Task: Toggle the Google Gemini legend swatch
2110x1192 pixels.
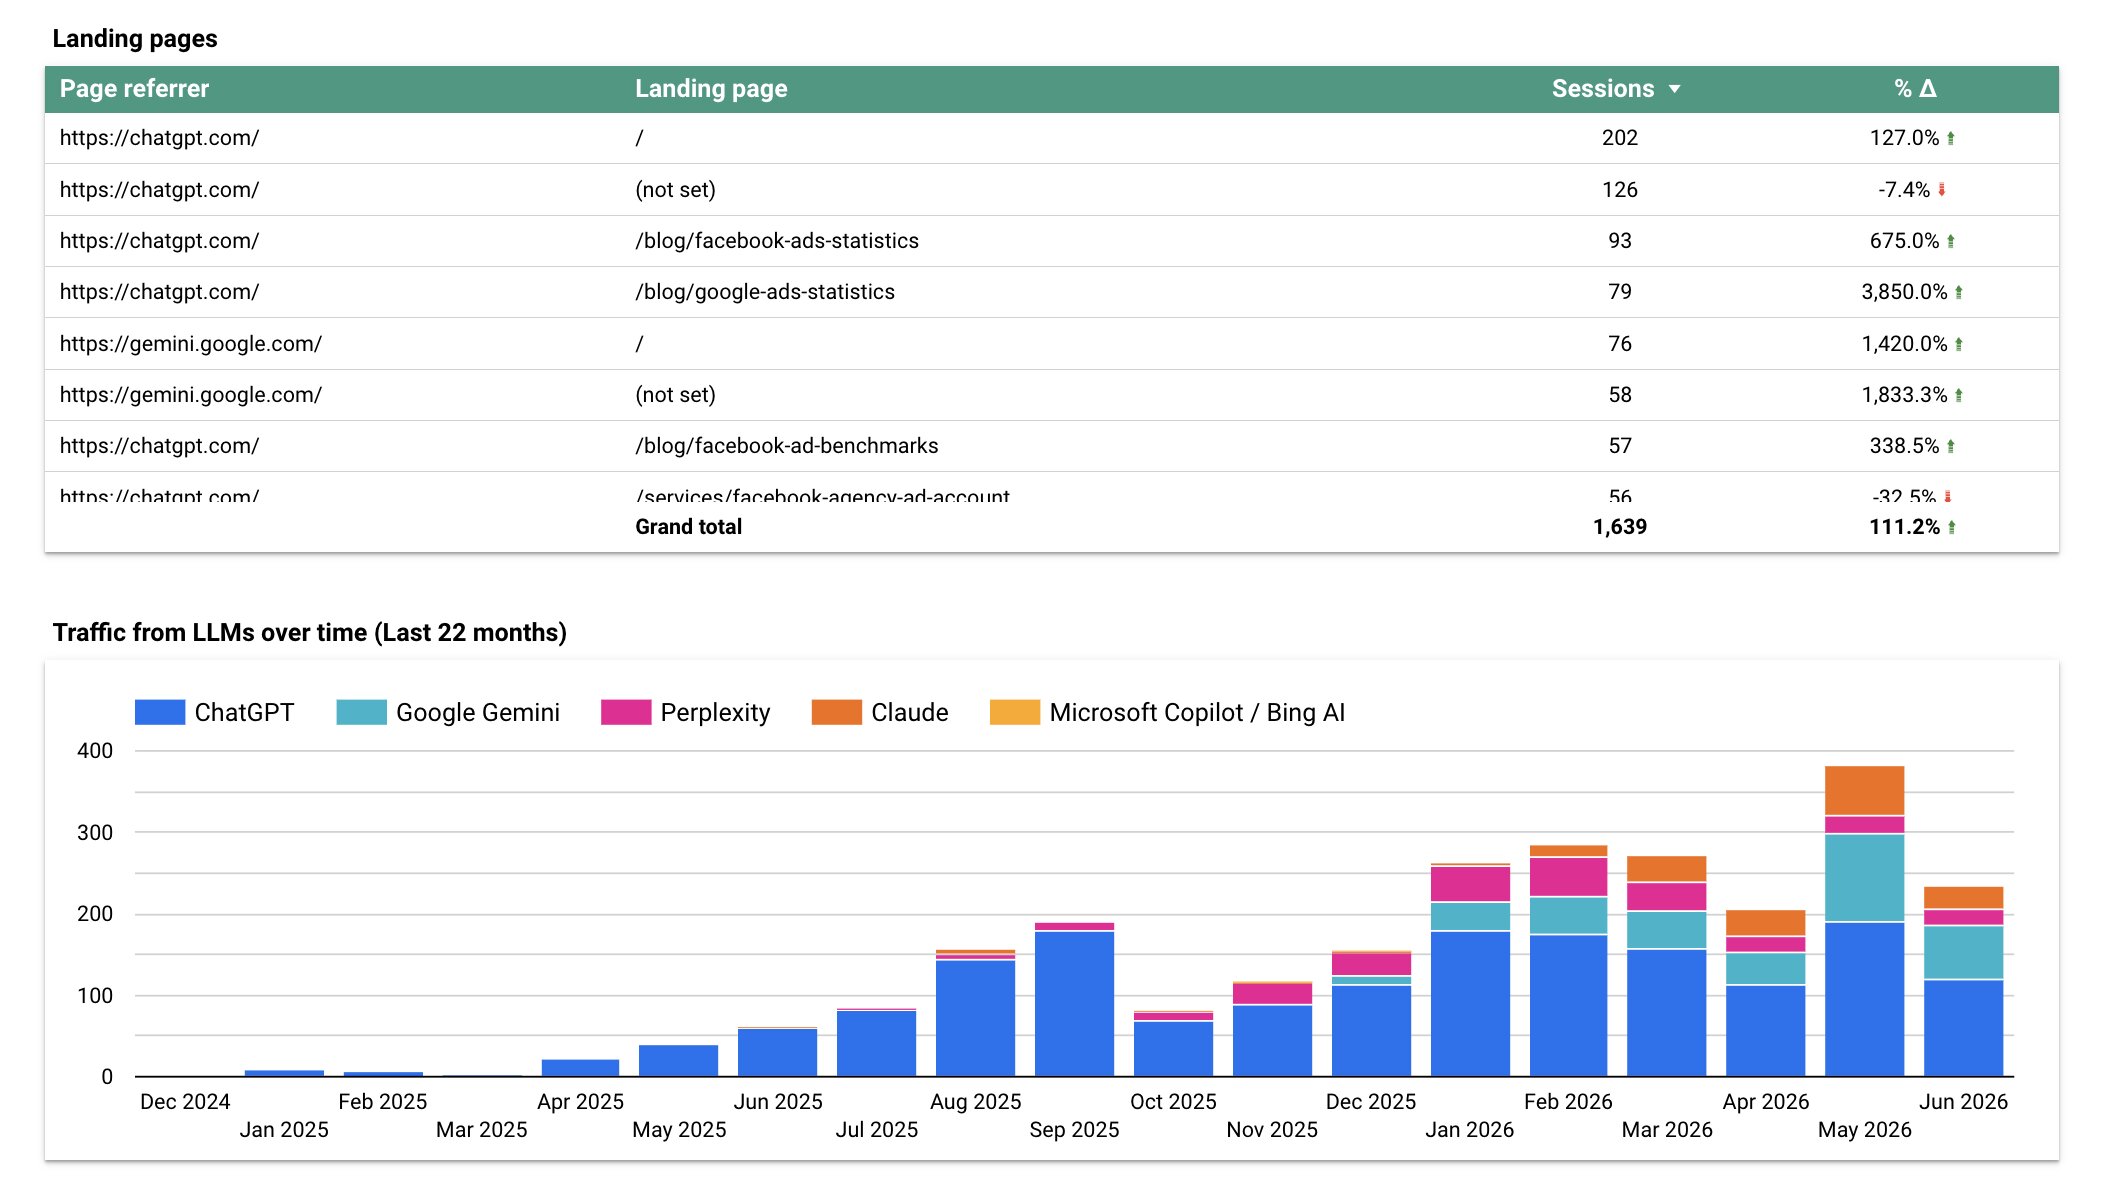Action: point(361,712)
